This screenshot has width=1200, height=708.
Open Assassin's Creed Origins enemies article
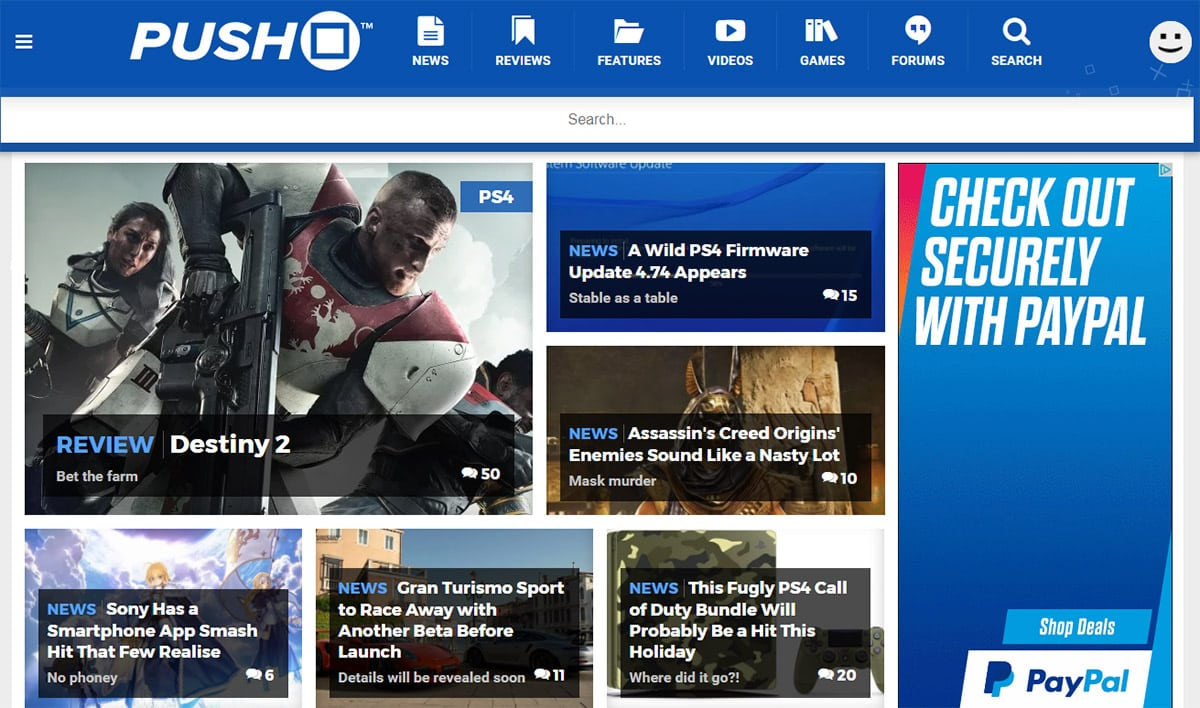(704, 444)
